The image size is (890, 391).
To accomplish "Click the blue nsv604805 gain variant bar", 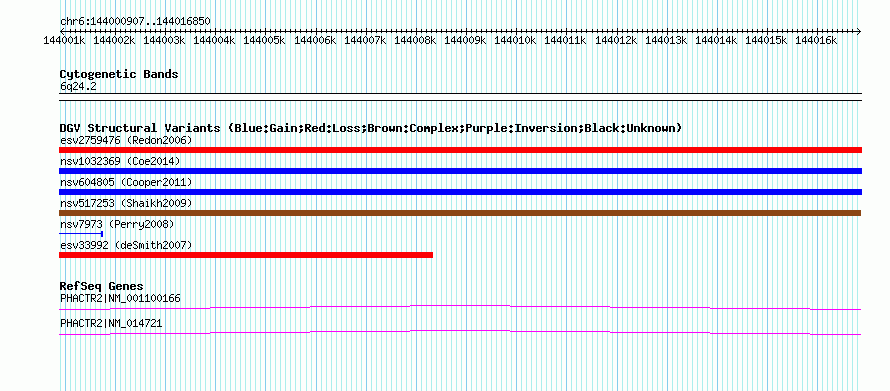I will pos(460,192).
